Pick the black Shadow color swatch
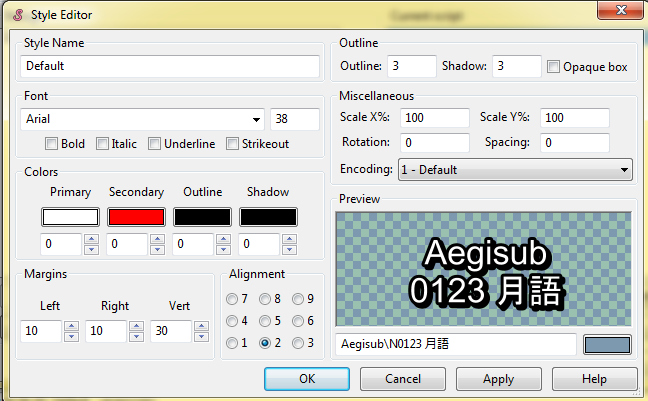This screenshot has height=401, width=648. pos(268,217)
